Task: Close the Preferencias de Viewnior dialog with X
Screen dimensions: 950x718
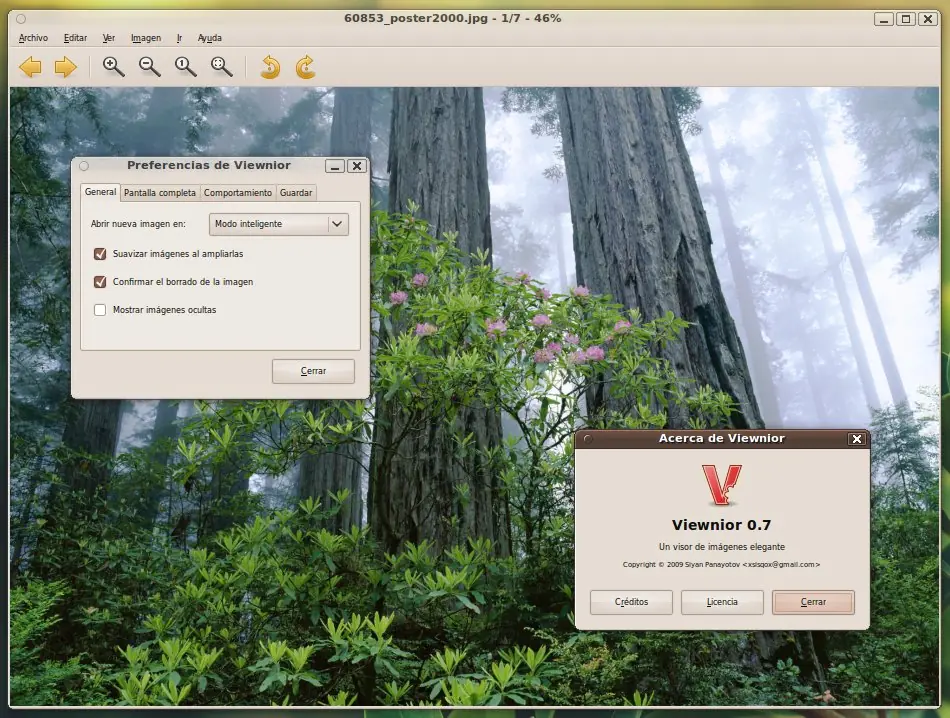Action: (357, 166)
